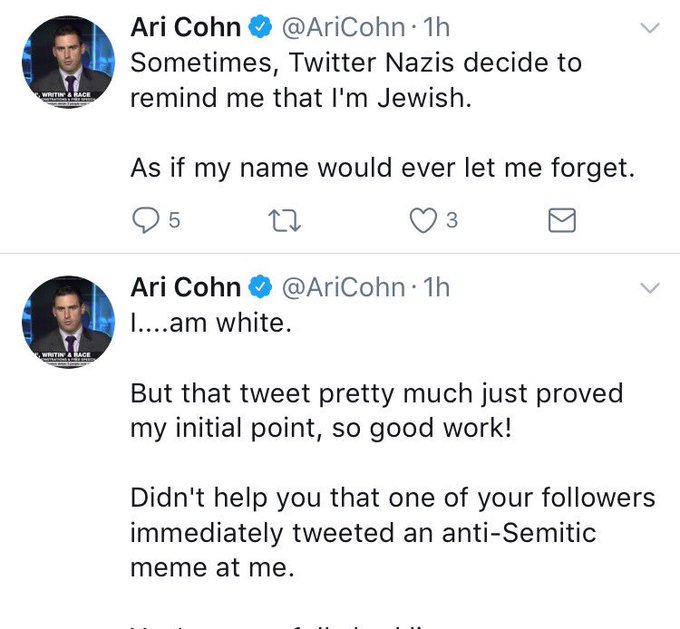The image size is (680, 629).
Task: Open Ari Cohn display name in first tweet
Action: pyautogui.click(x=186, y=27)
